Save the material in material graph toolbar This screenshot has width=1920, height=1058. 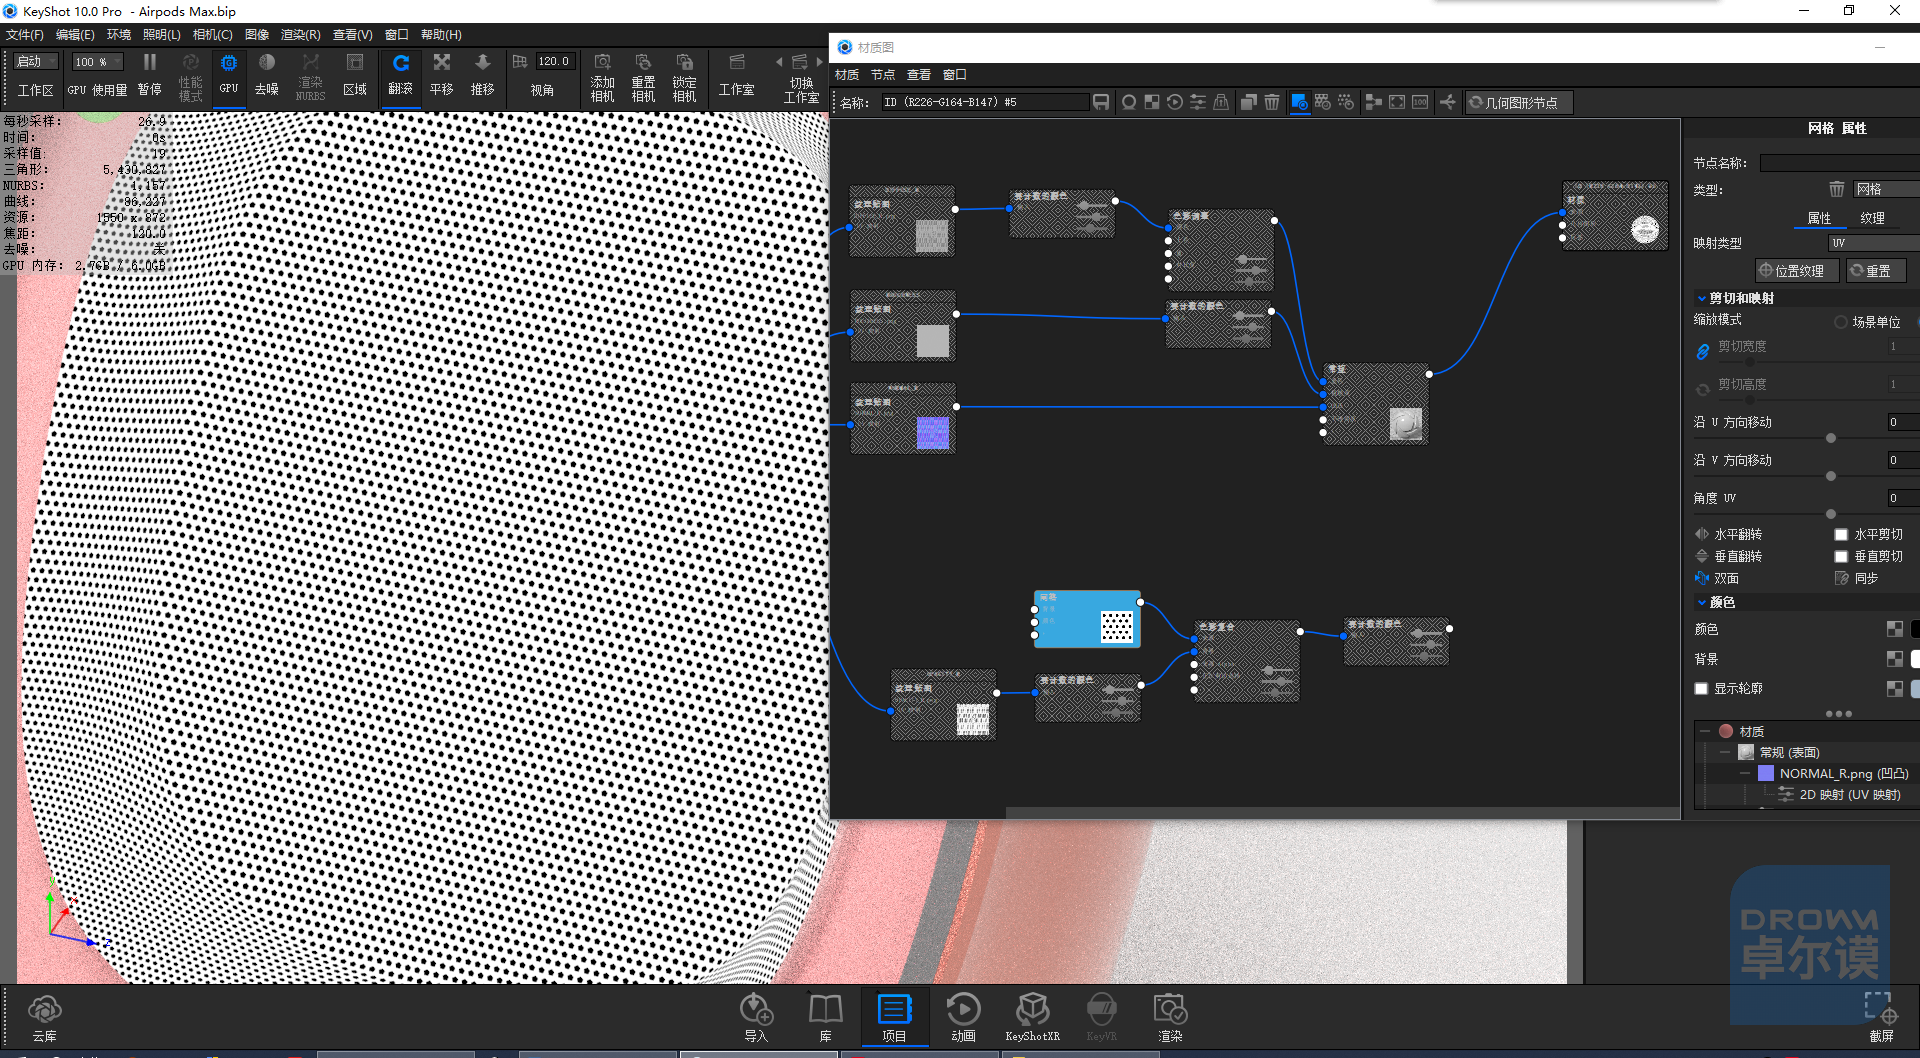pos(1101,102)
